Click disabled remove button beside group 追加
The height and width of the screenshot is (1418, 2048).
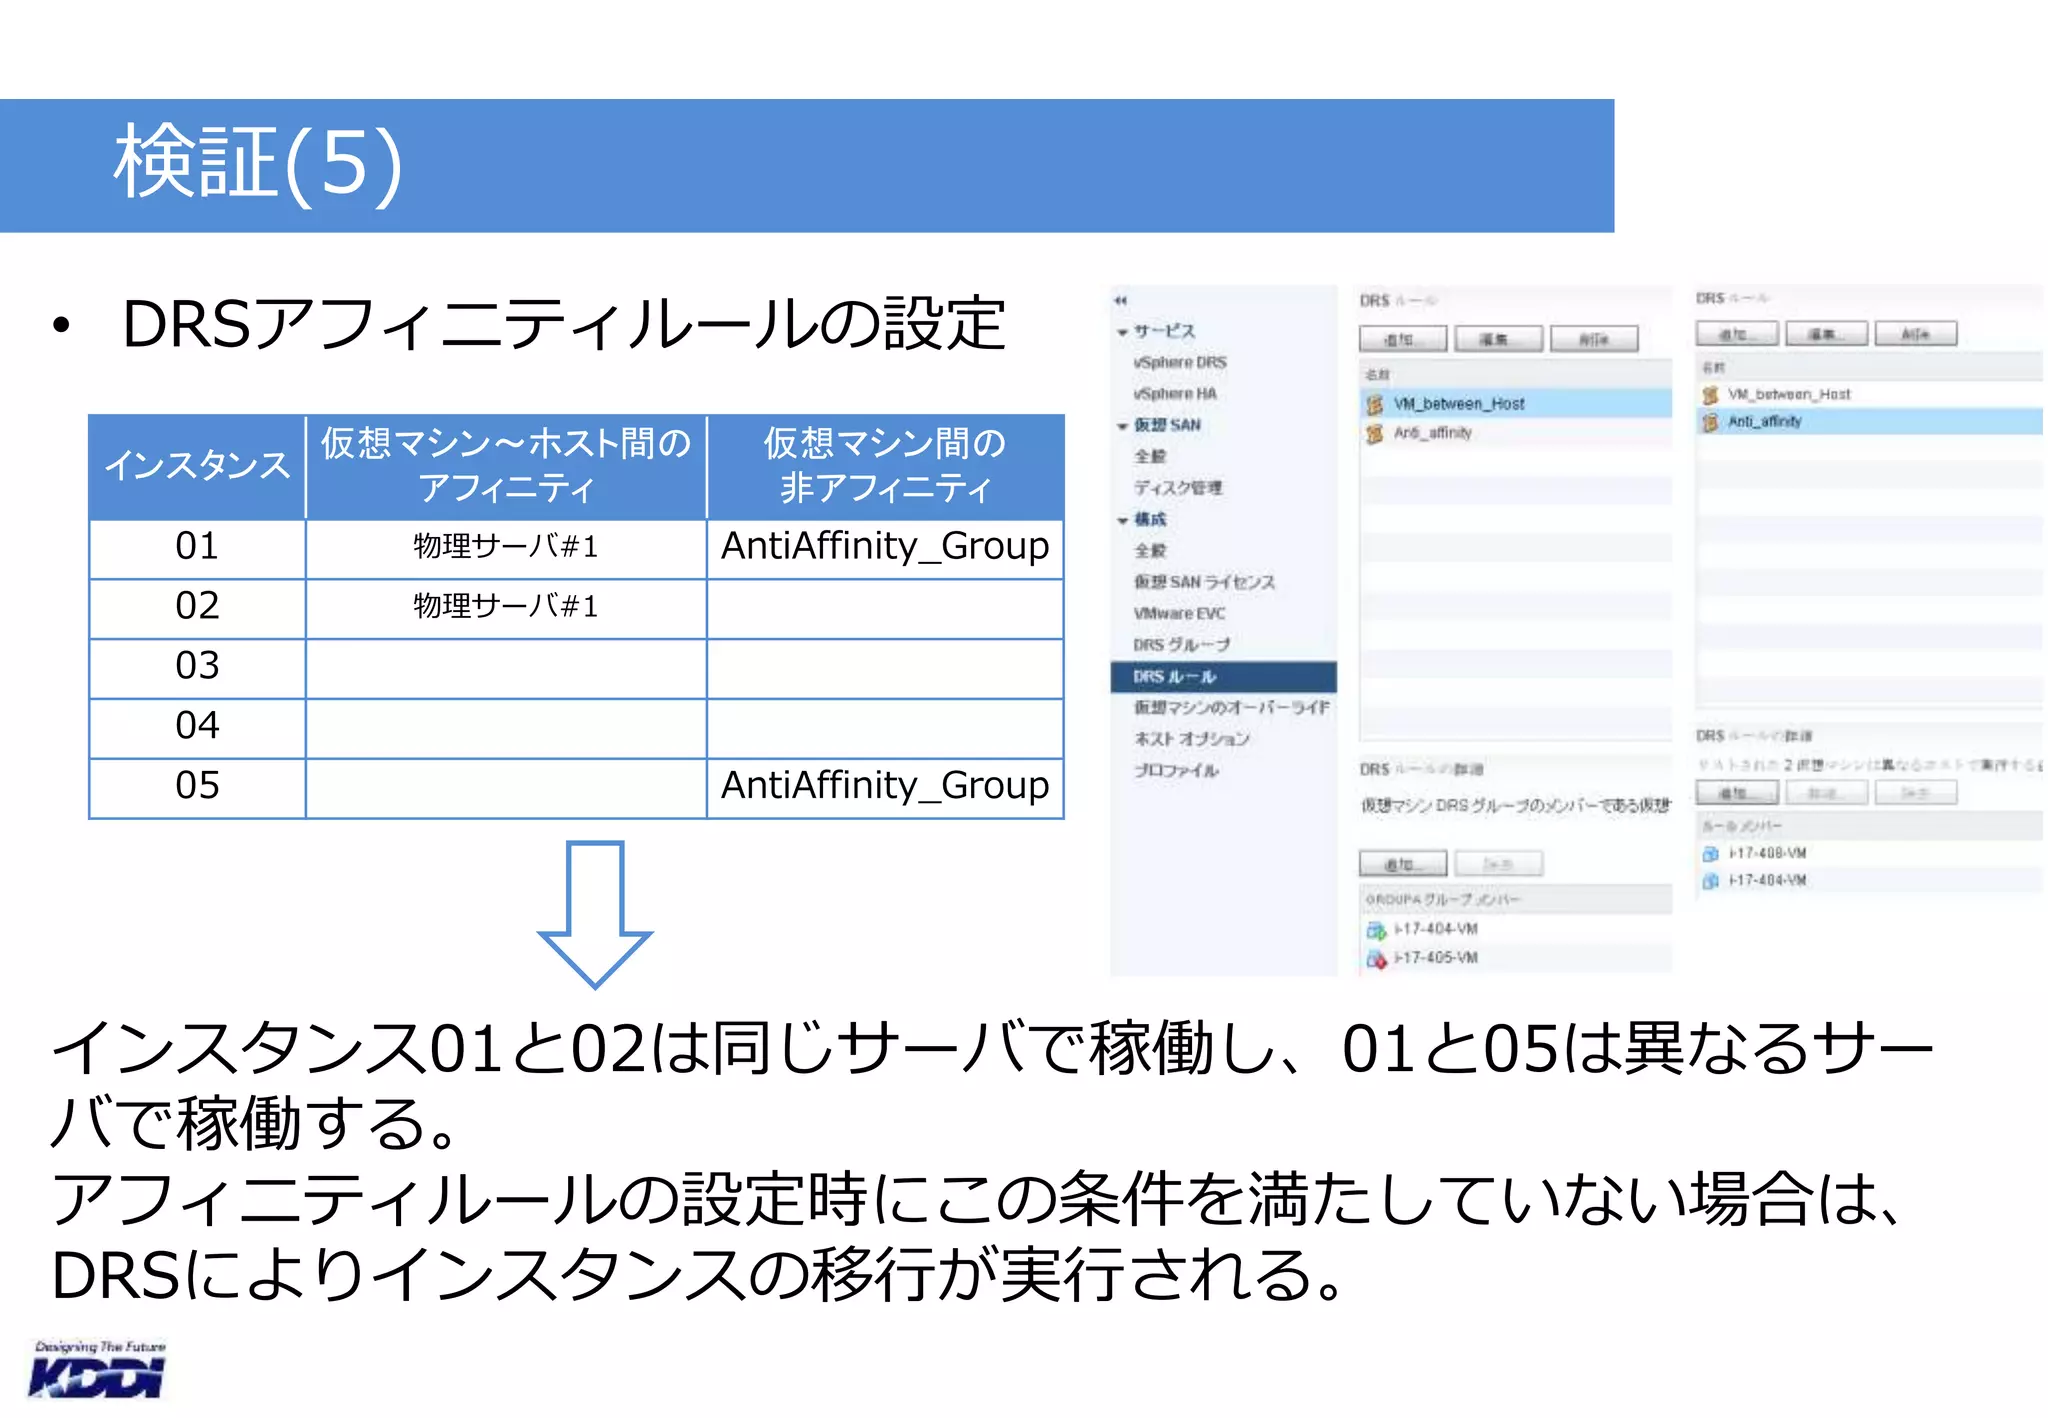click(1498, 864)
